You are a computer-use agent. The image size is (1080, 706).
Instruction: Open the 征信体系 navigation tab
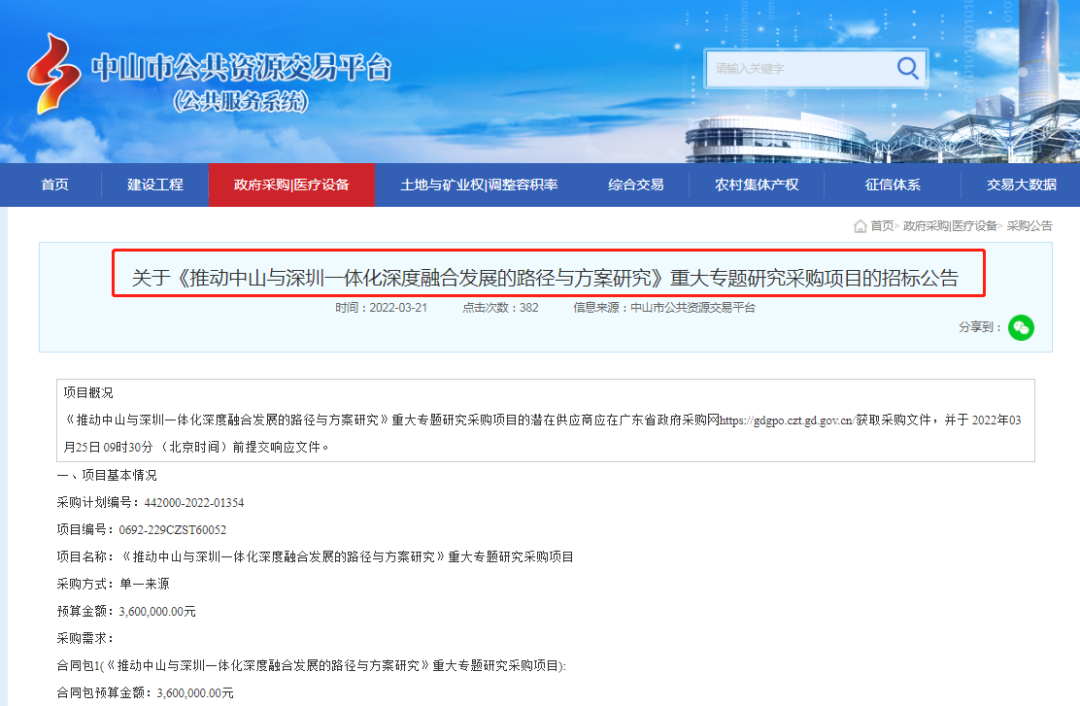coord(893,185)
